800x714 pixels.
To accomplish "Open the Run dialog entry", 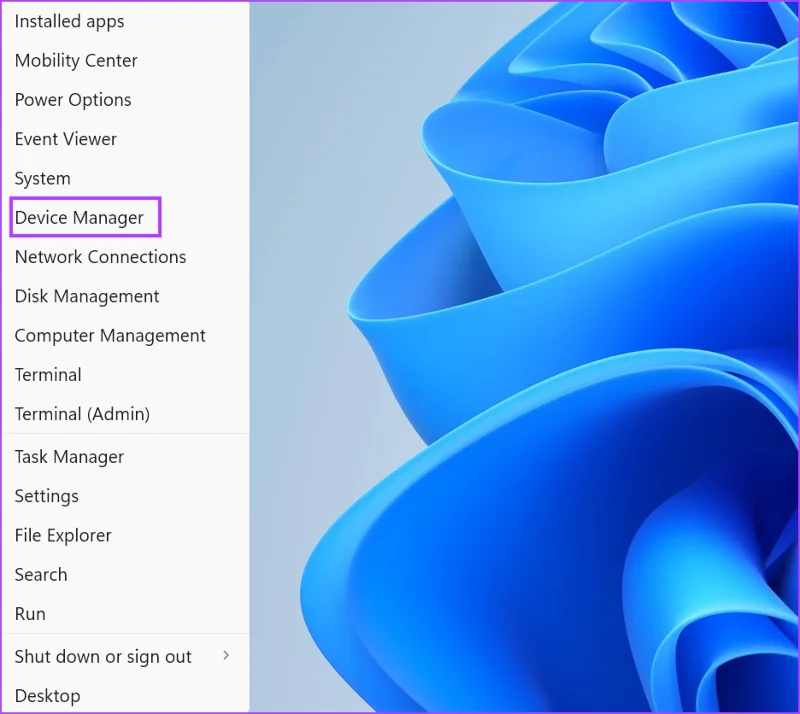I will [x=30, y=614].
